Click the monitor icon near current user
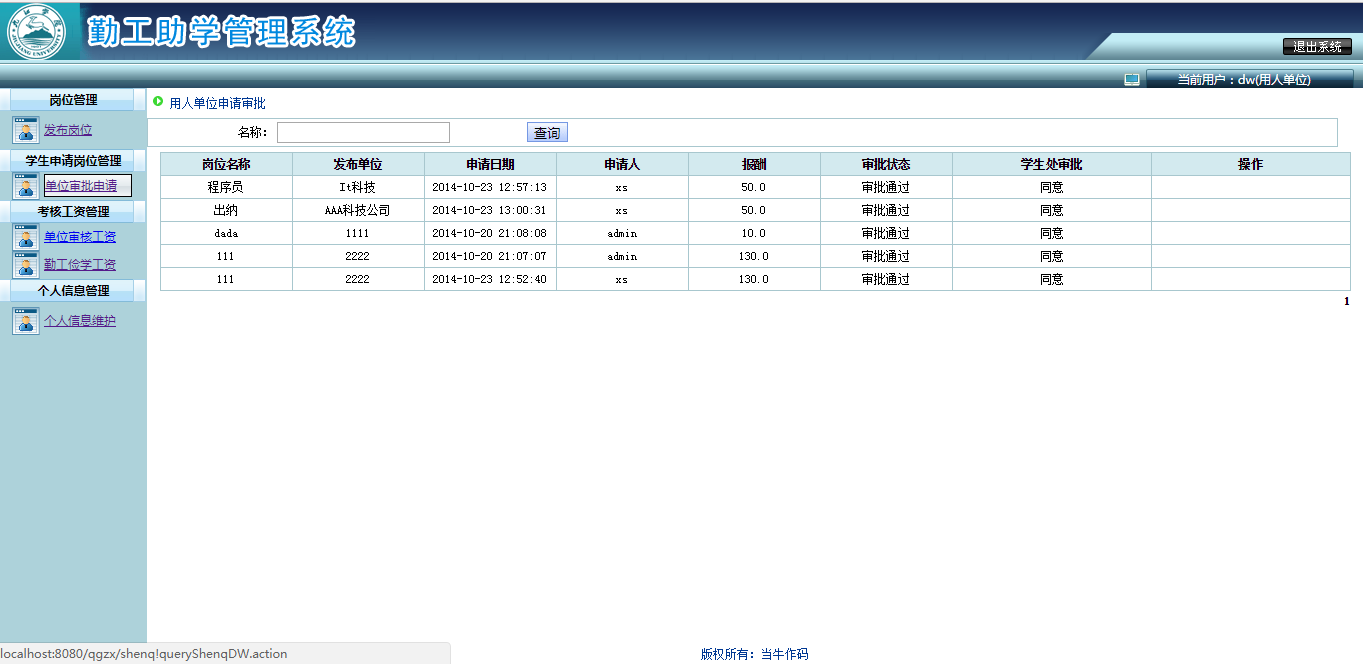The width and height of the screenshot is (1363, 664). coord(1132,80)
